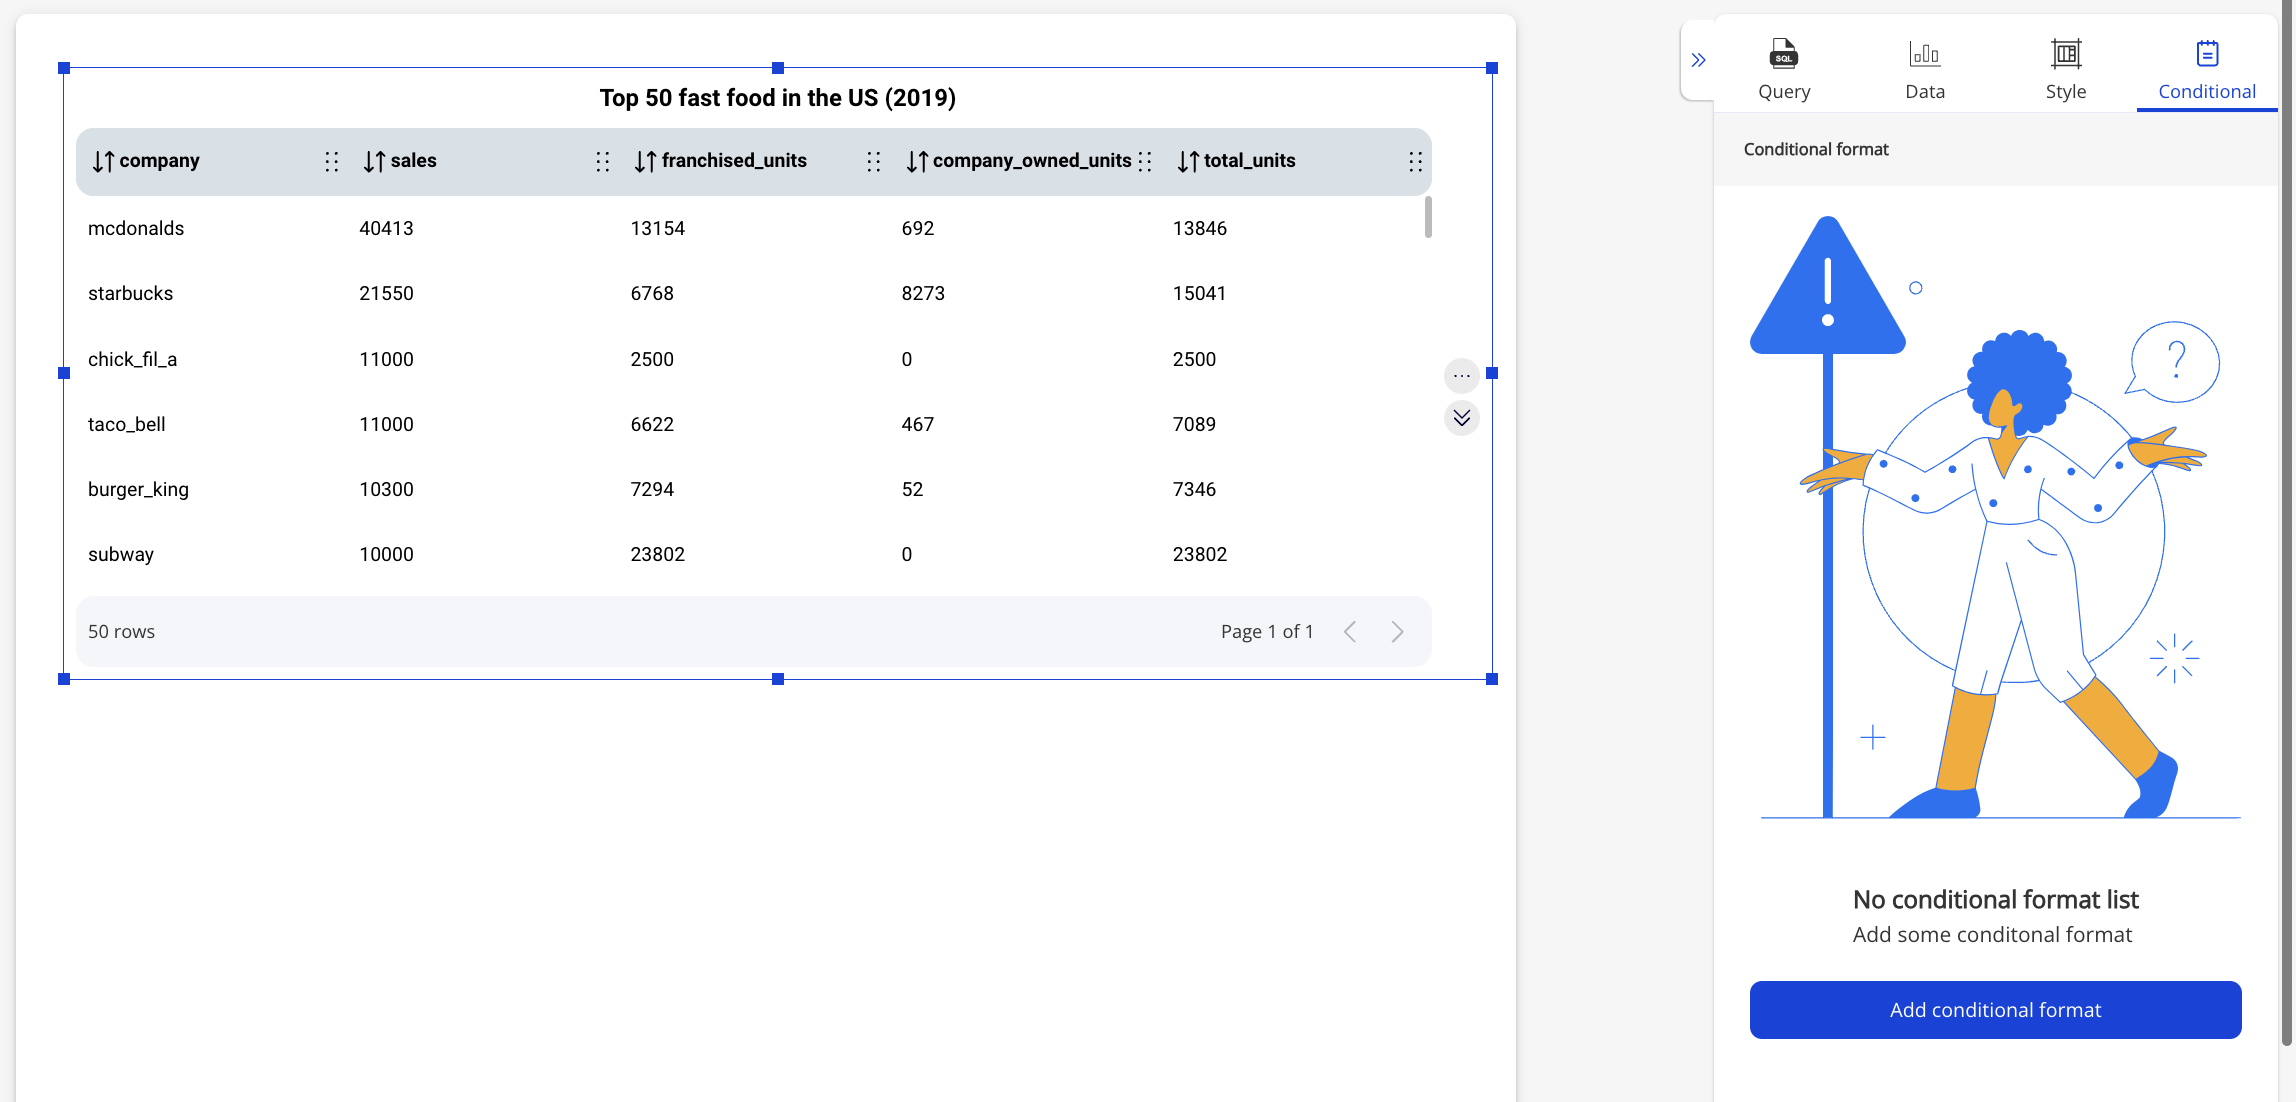Click the mcdonalds company cell
Screen dimensions: 2296x1102
point(136,229)
